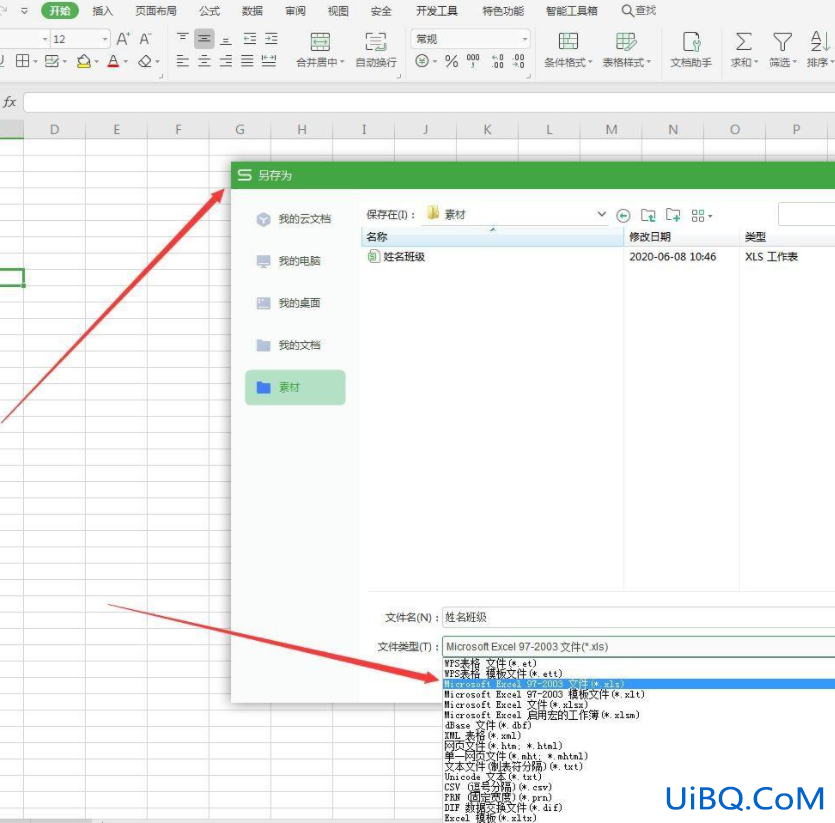The image size is (835, 823).
Task: Select the 姓名班级 file in list
Action: coord(397,257)
